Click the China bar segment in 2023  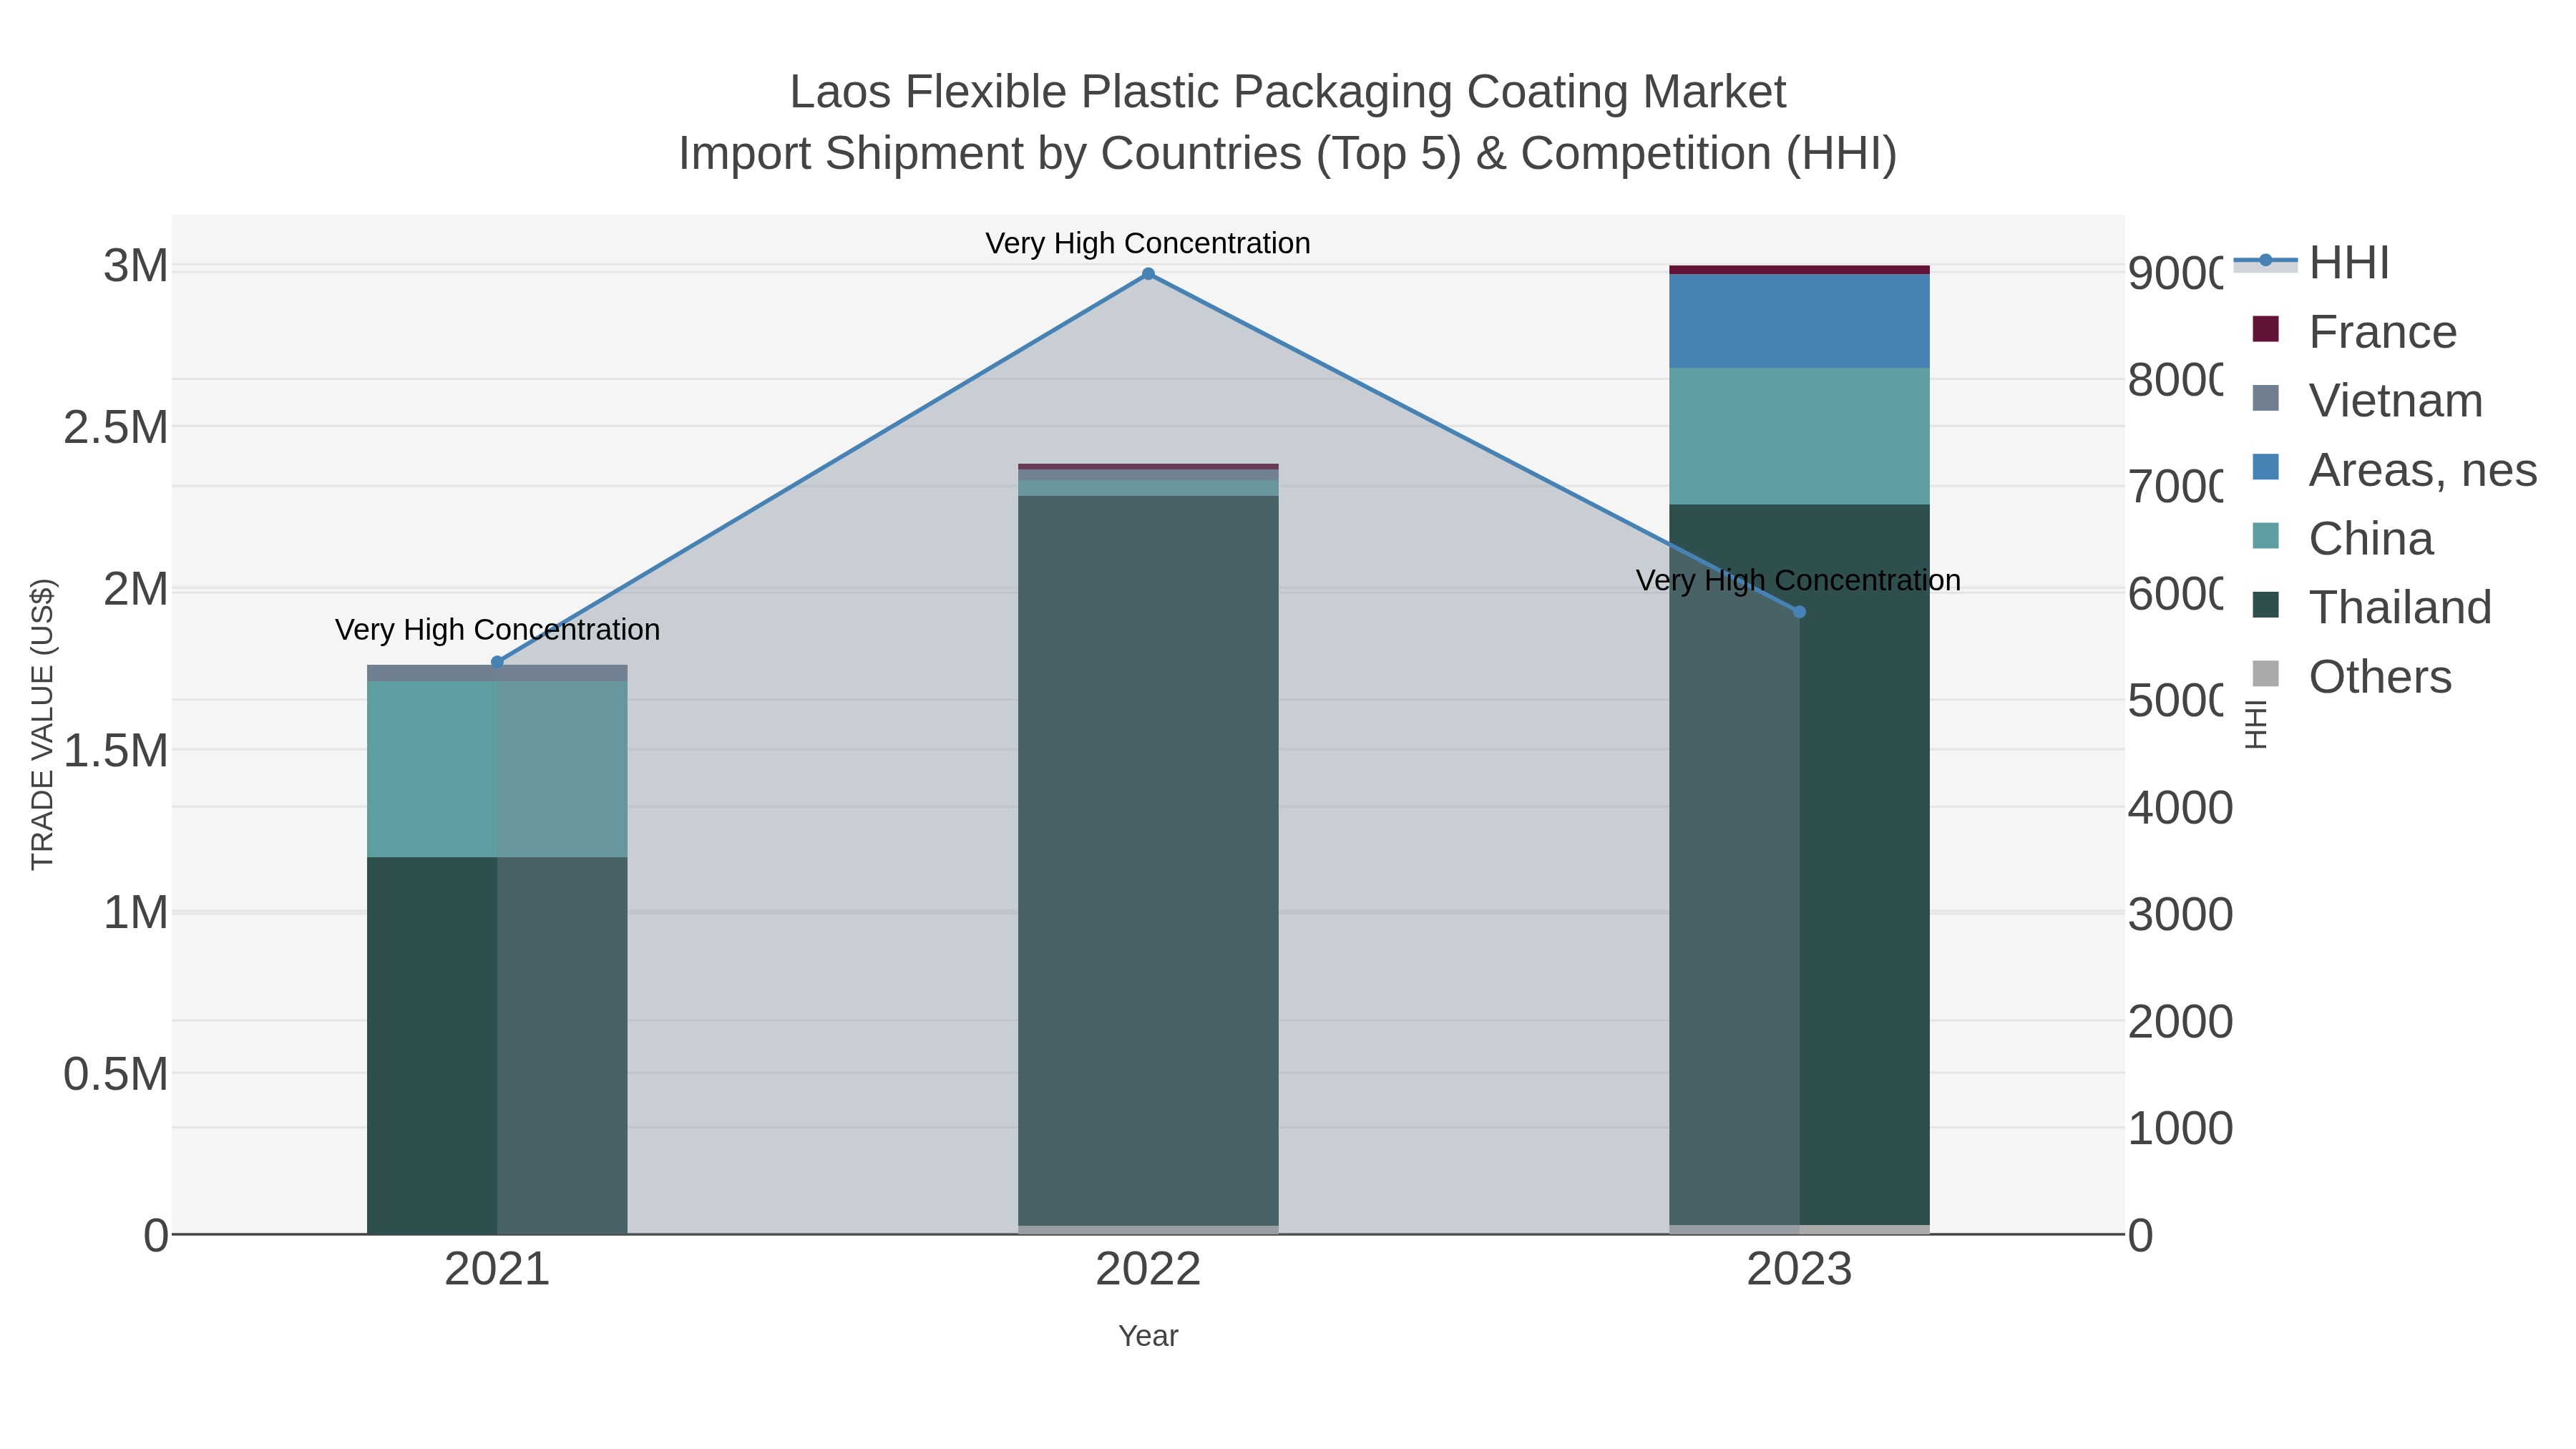coord(1799,436)
